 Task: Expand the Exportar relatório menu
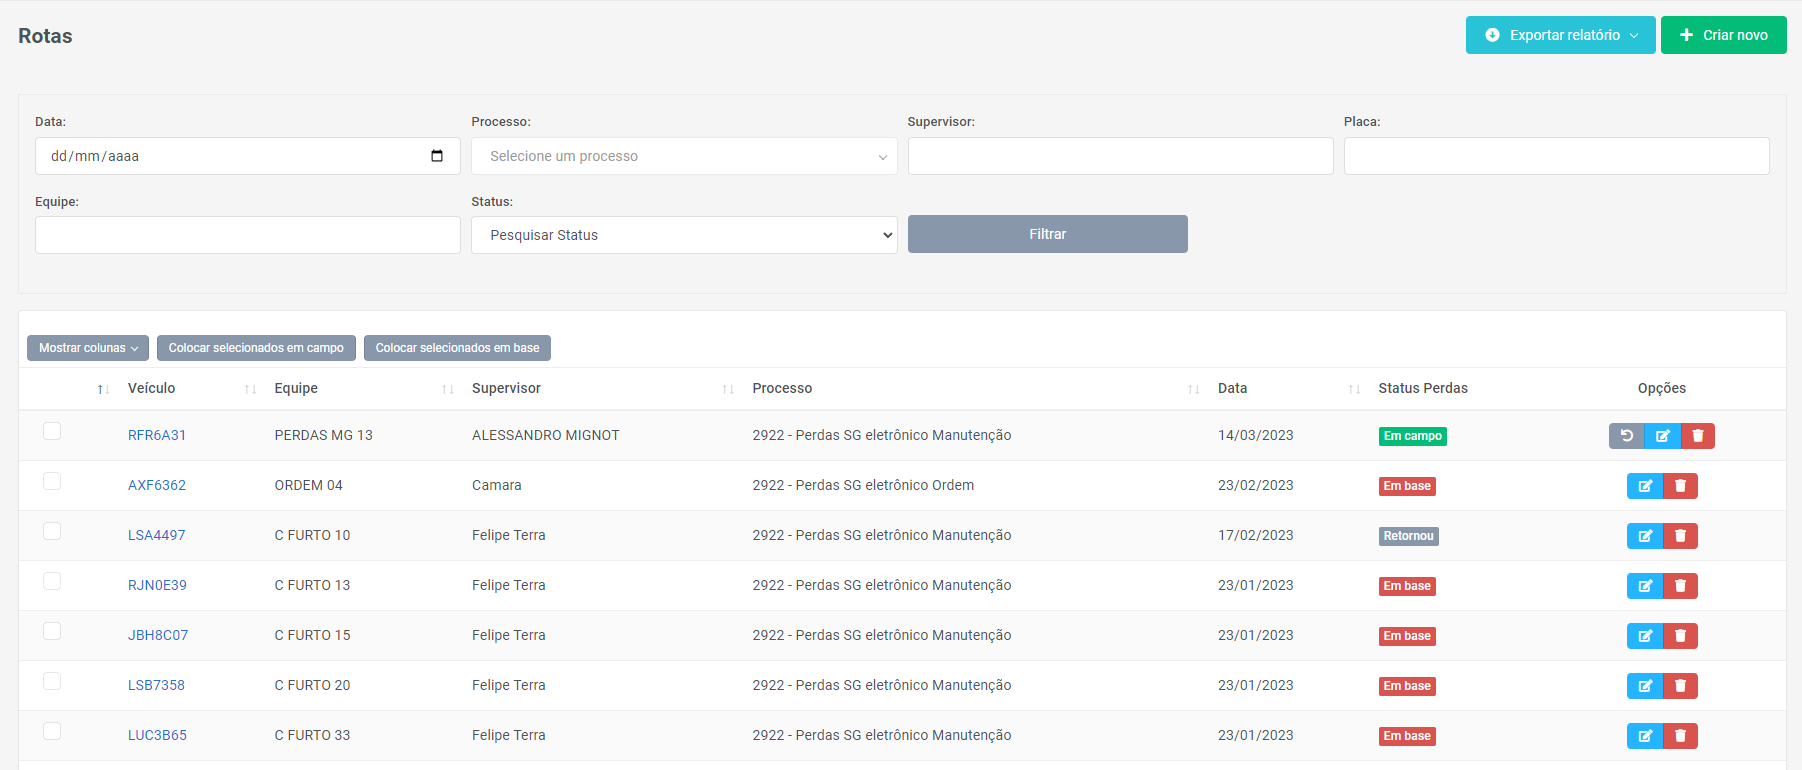coord(1560,35)
